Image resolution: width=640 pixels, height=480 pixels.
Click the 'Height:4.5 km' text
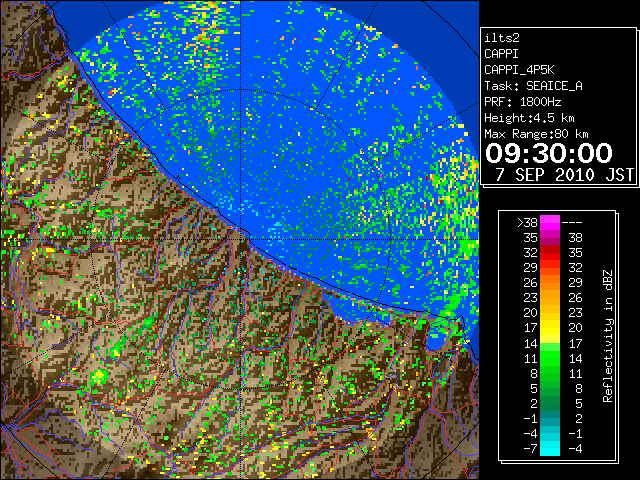click(x=529, y=118)
